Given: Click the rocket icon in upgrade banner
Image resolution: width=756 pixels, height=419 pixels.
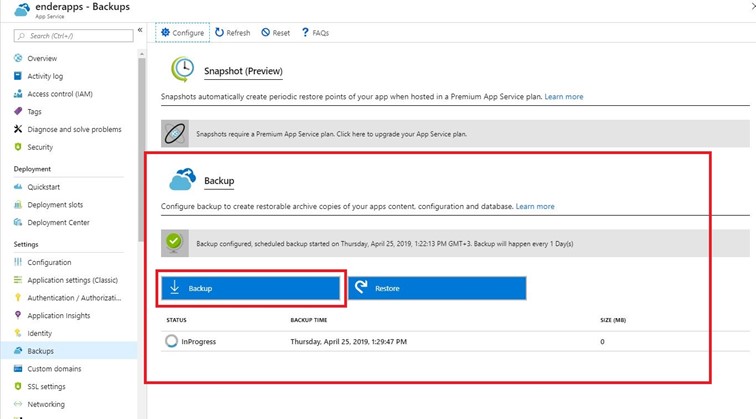Looking at the screenshot, I should [x=175, y=134].
